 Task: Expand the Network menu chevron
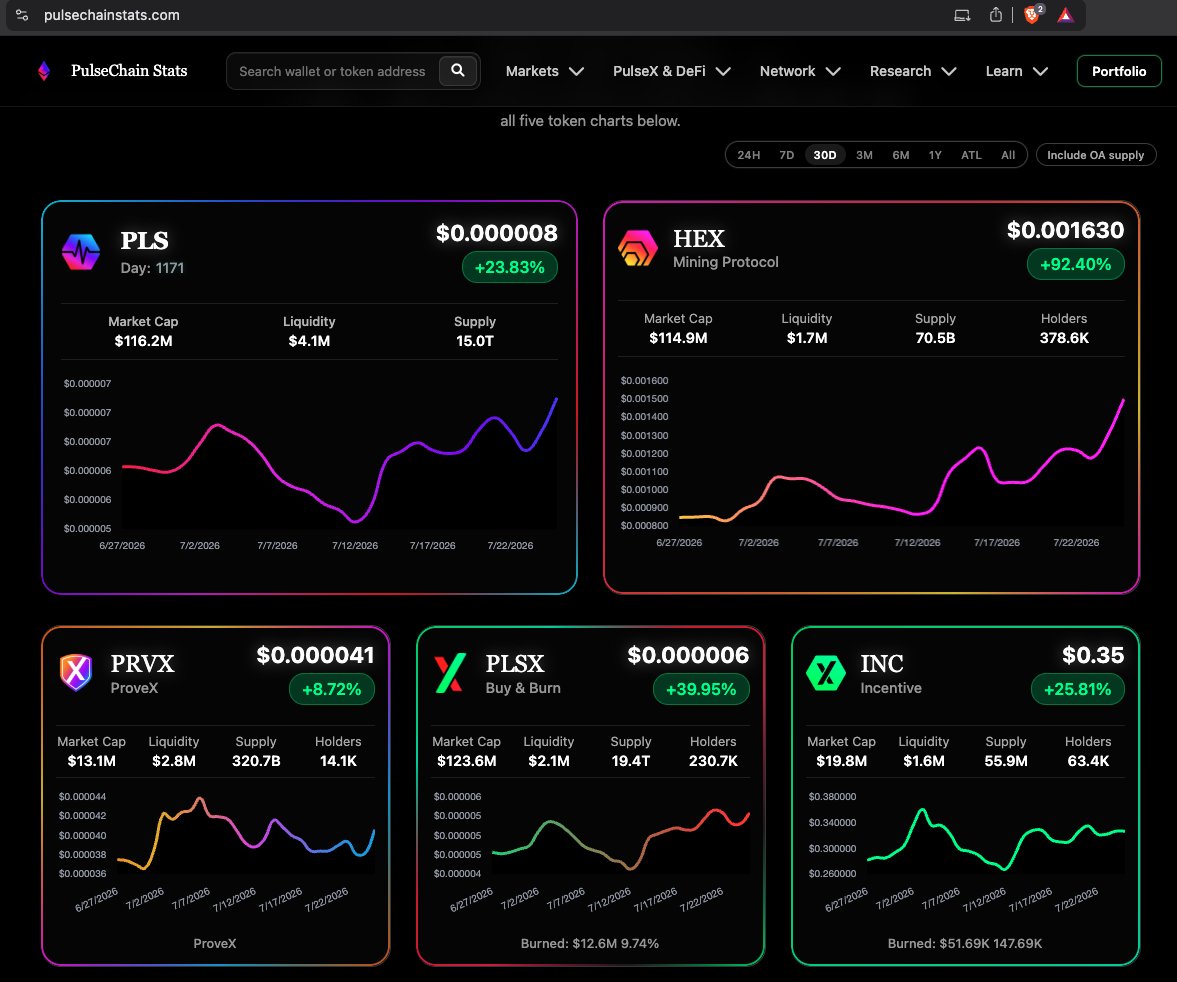click(833, 71)
